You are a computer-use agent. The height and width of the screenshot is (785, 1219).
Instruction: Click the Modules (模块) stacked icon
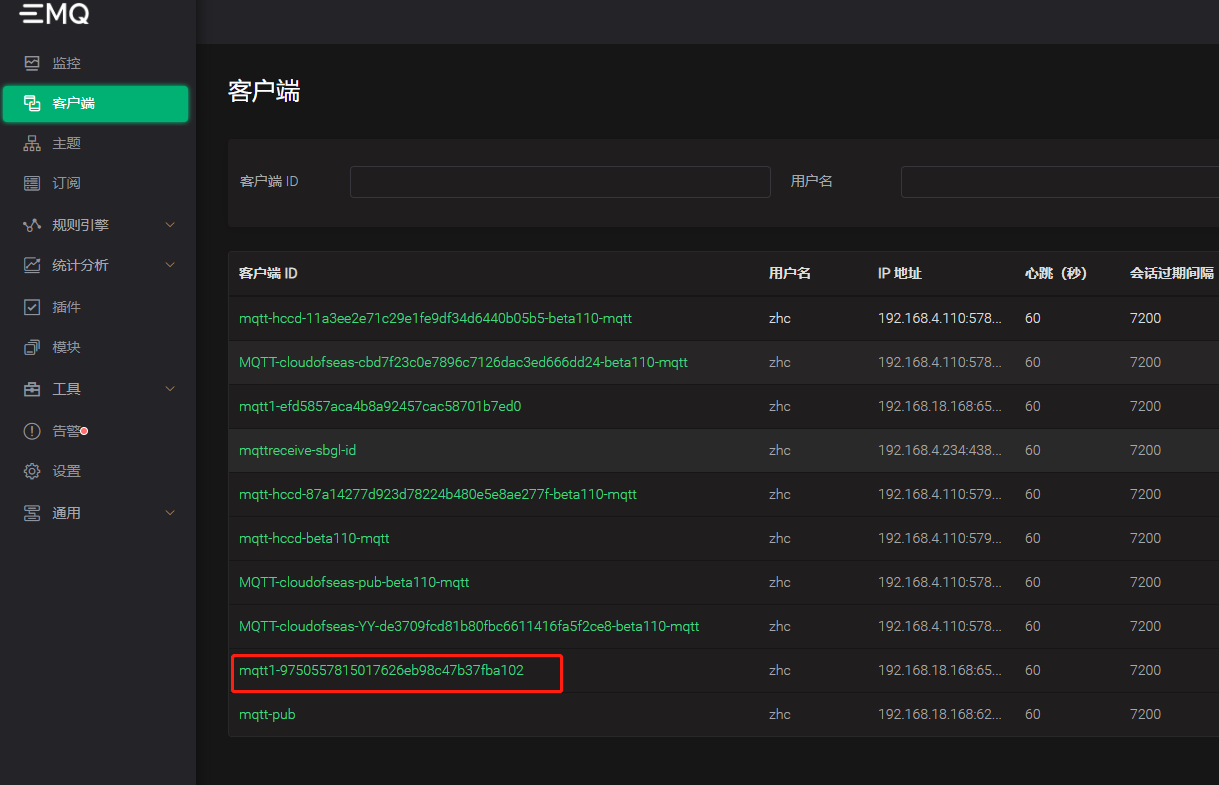(x=32, y=347)
